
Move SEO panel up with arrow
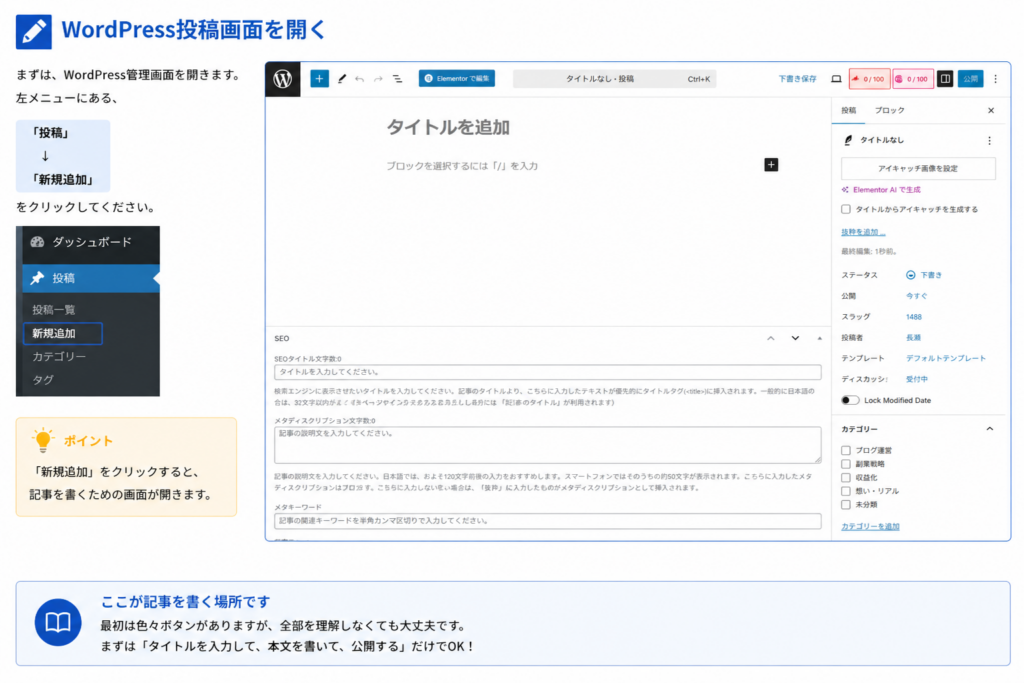click(771, 338)
